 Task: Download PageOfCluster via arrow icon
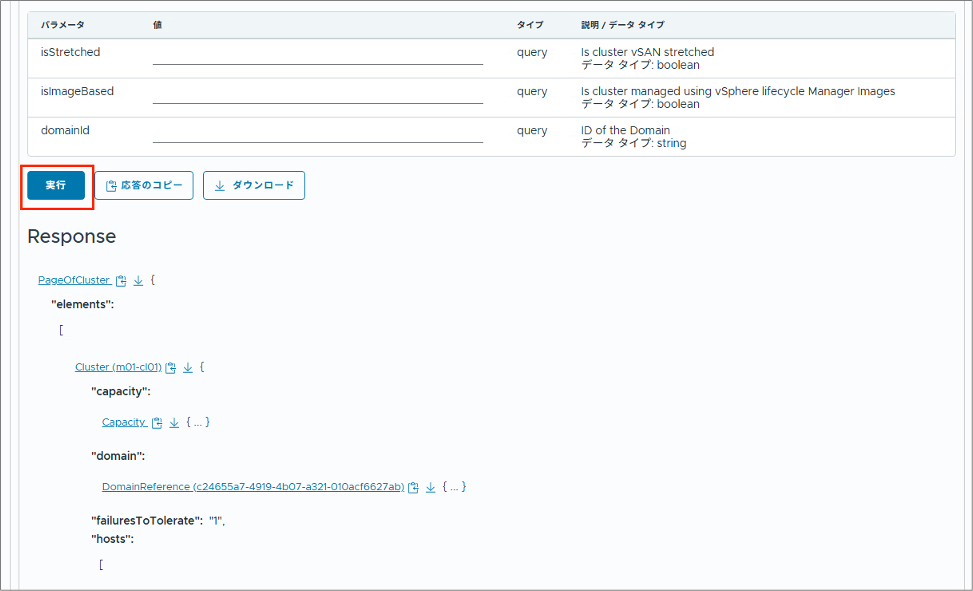tap(138, 281)
